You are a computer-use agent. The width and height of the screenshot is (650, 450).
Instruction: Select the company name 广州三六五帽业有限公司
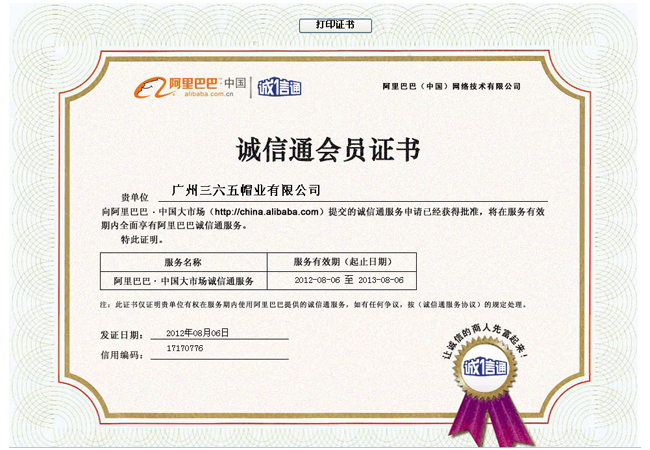pos(246,191)
